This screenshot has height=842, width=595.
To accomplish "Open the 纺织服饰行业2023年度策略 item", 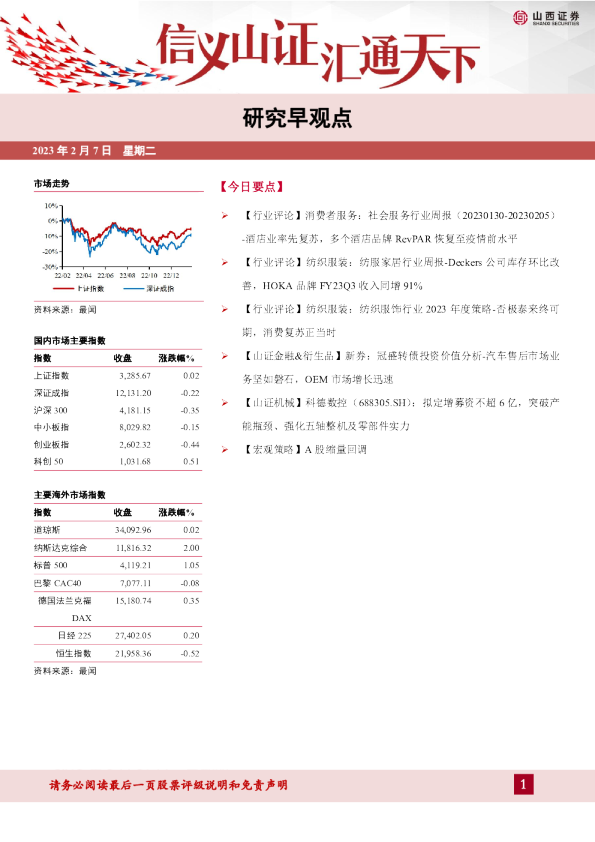I will click(401, 321).
